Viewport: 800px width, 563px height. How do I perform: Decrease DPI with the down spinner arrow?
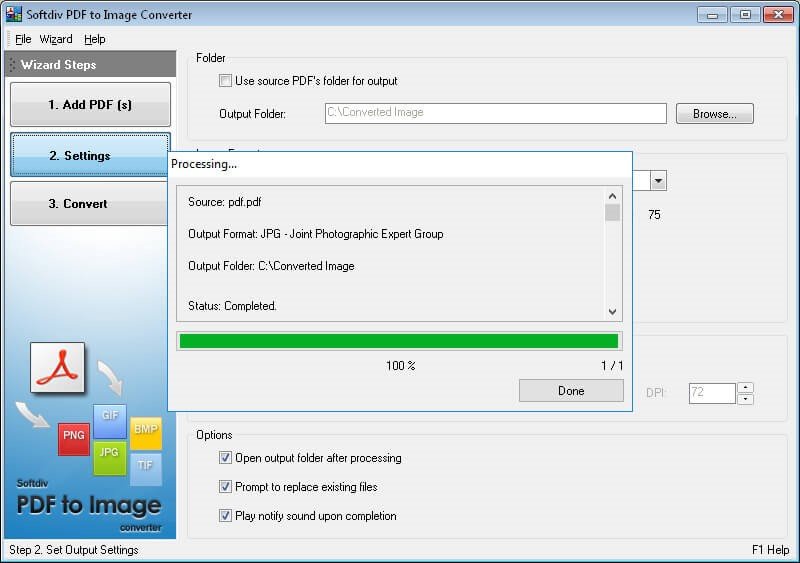[x=745, y=399]
